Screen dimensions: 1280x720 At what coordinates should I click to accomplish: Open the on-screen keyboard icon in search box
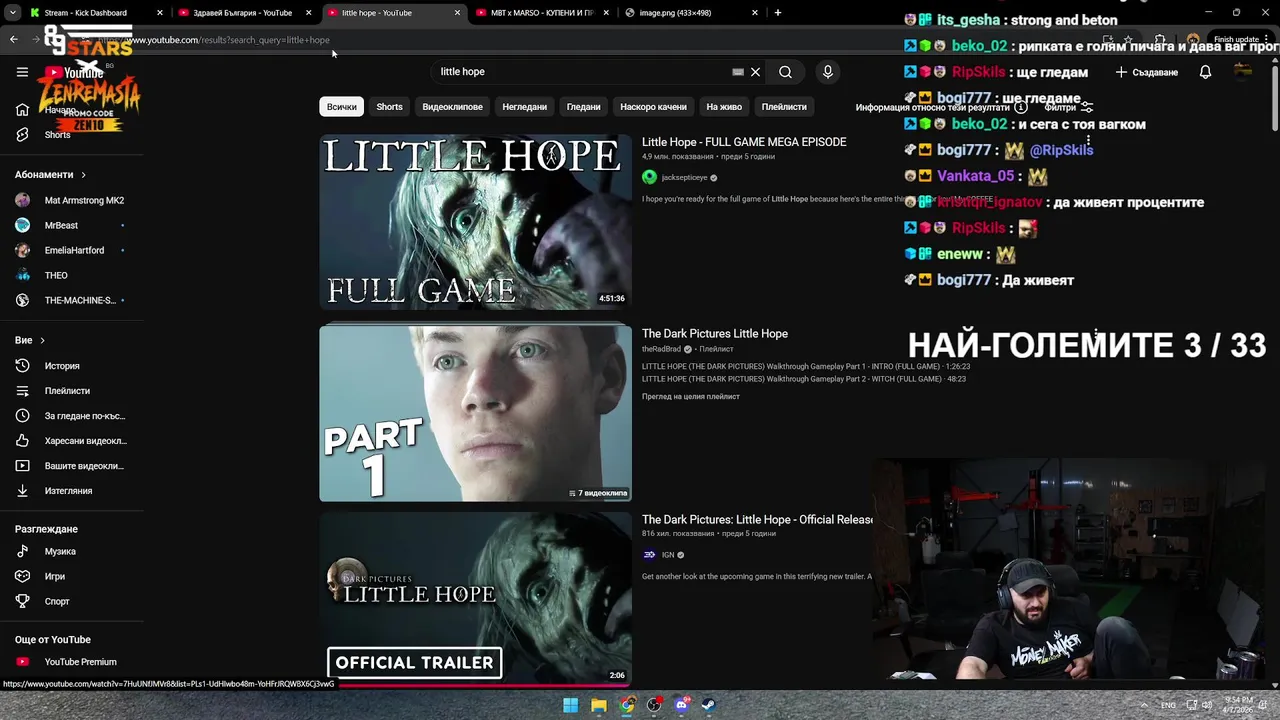click(738, 72)
